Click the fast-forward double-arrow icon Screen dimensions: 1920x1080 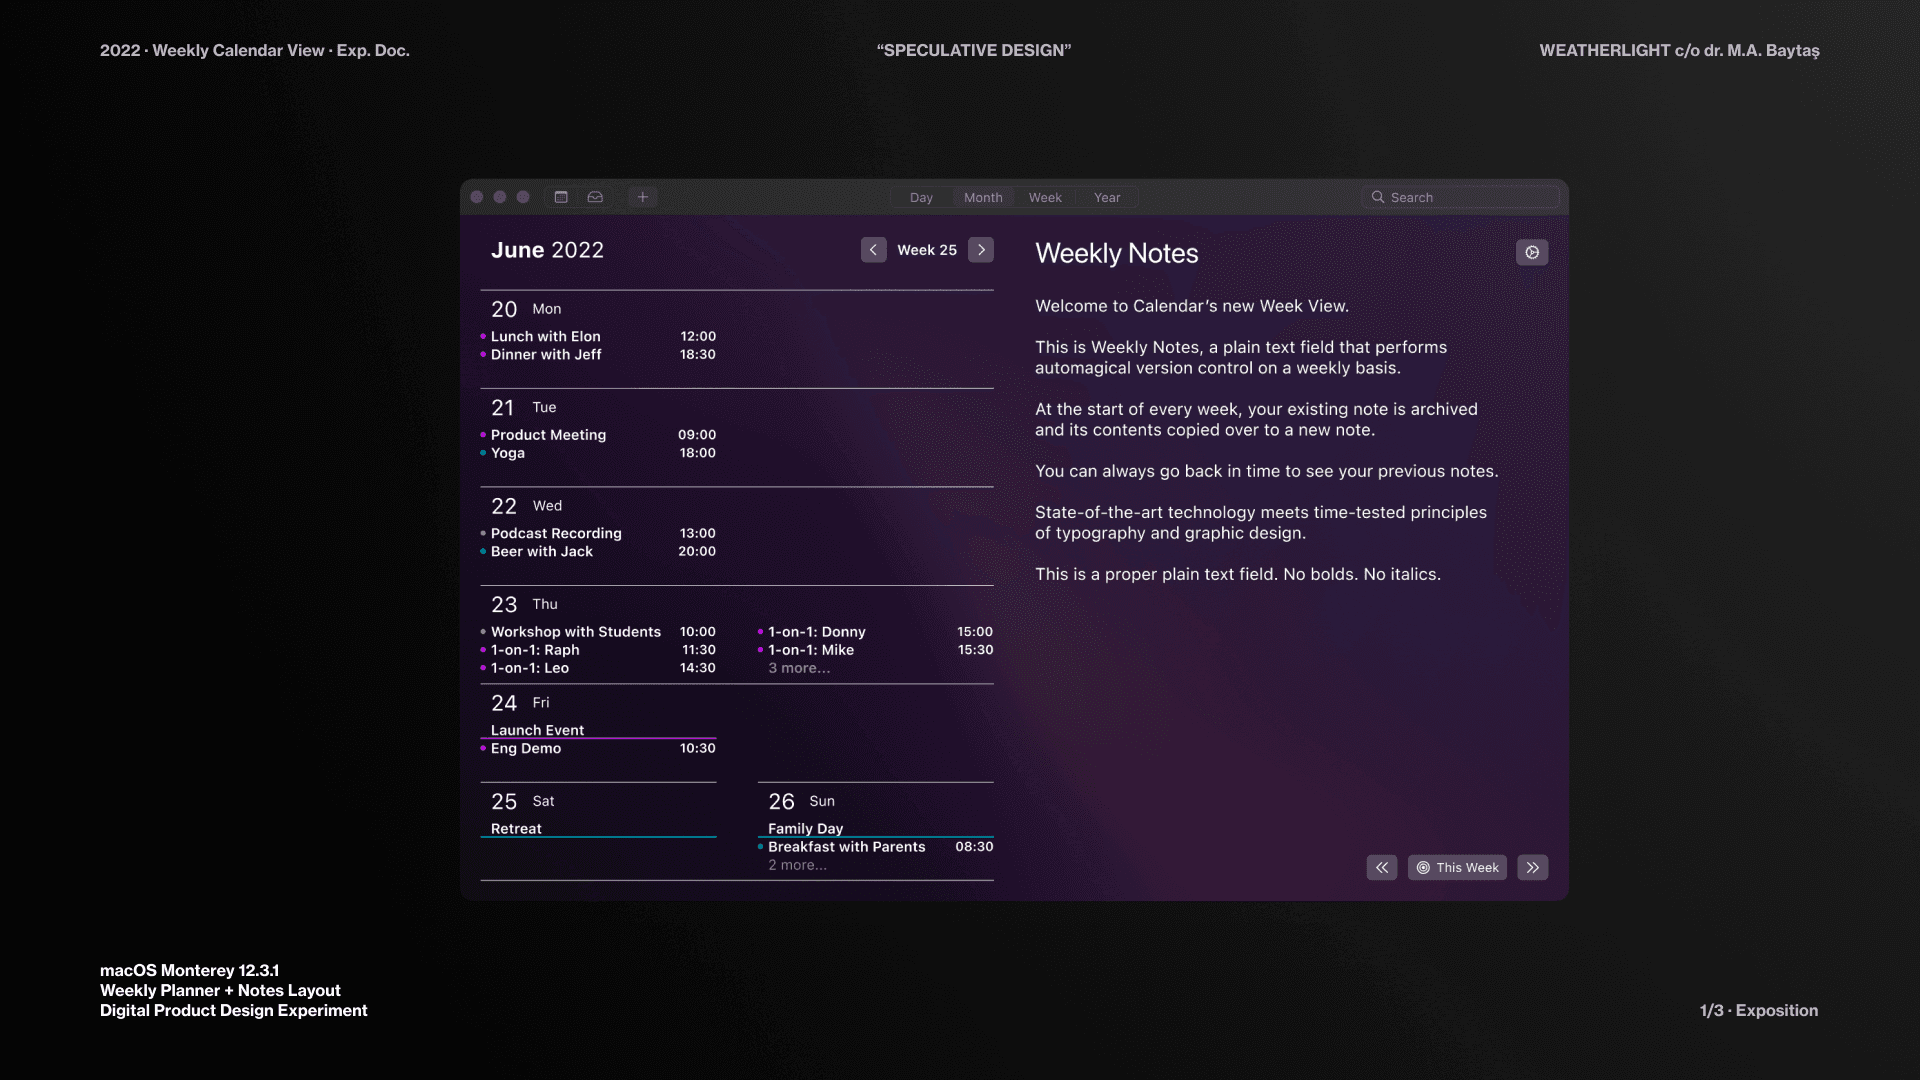pyautogui.click(x=1532, y=866)
